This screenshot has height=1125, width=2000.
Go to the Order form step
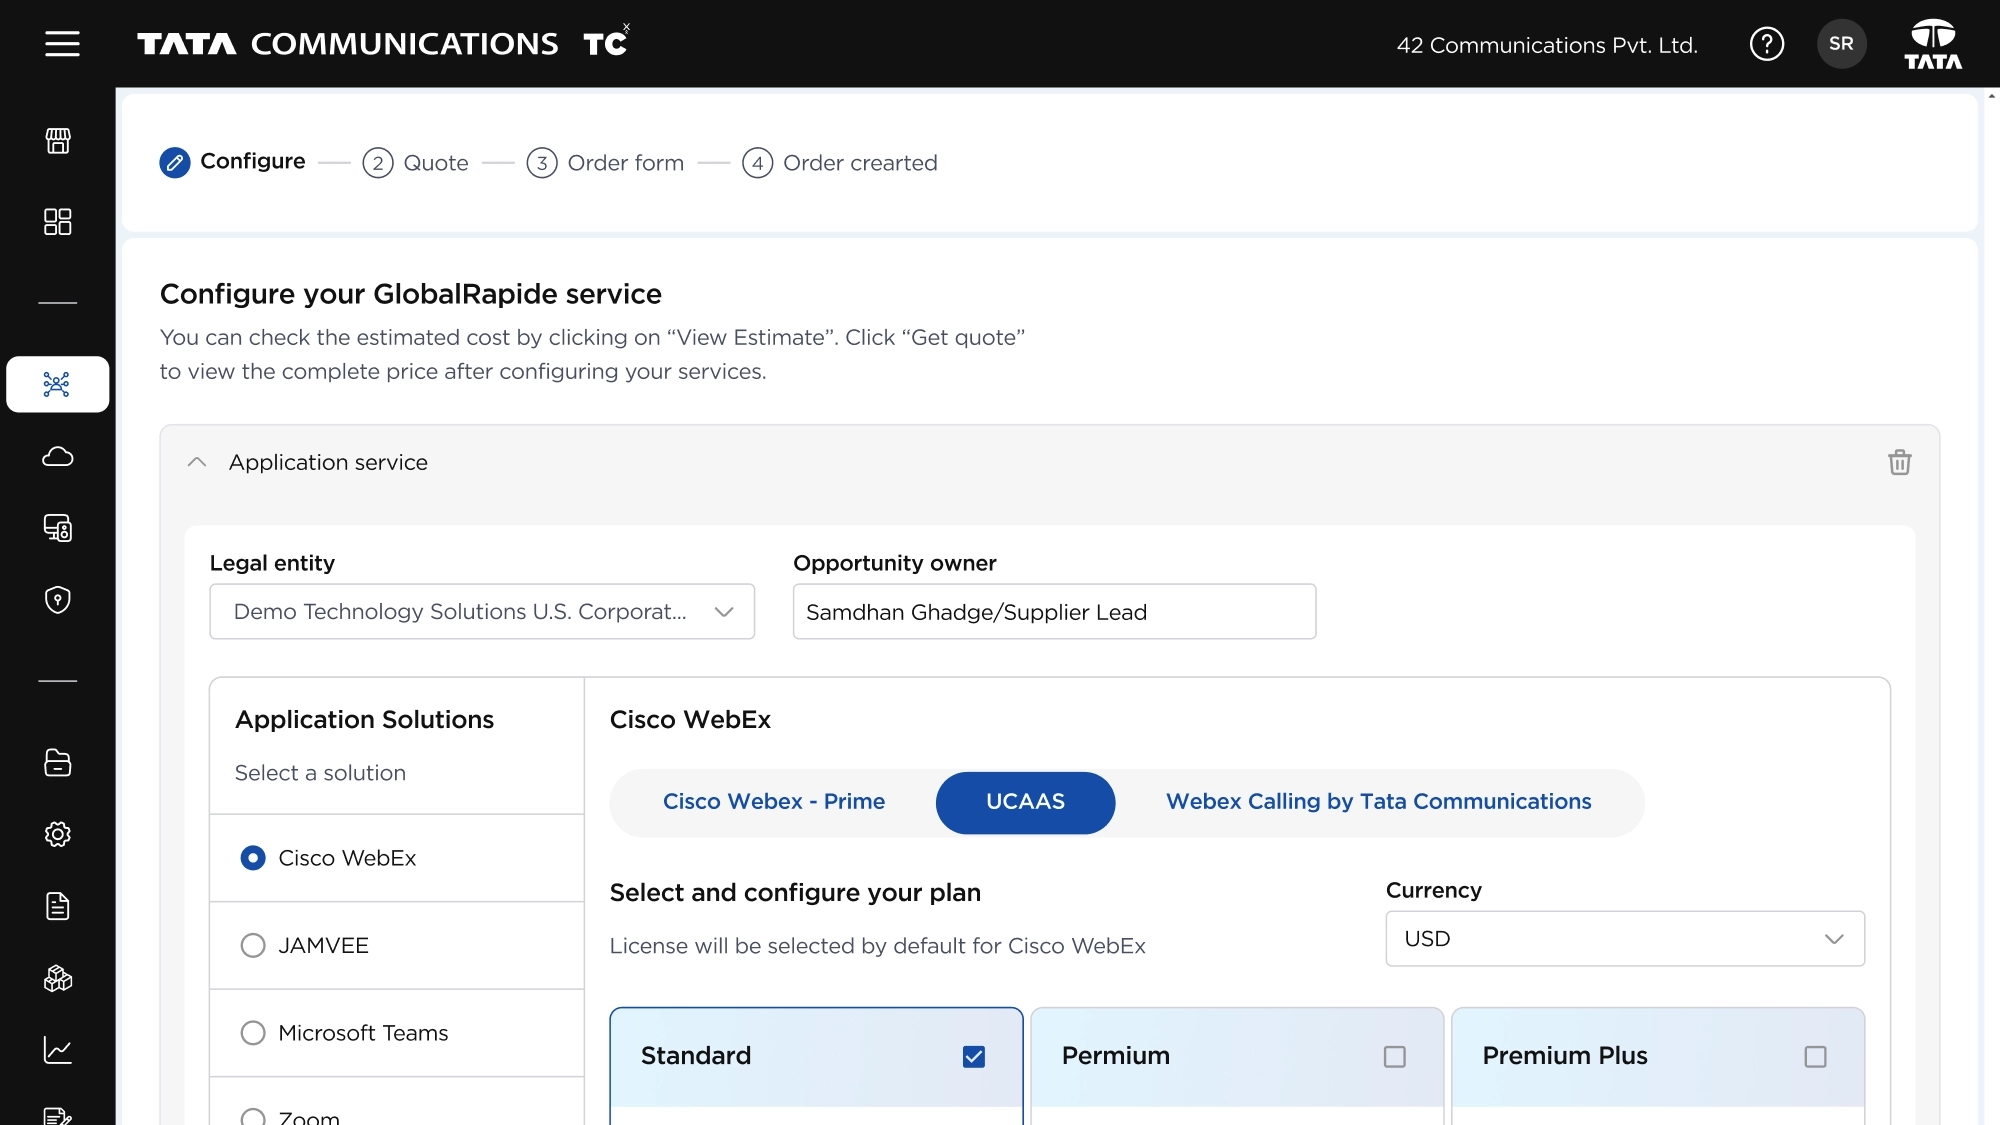(x=605, y=163)
